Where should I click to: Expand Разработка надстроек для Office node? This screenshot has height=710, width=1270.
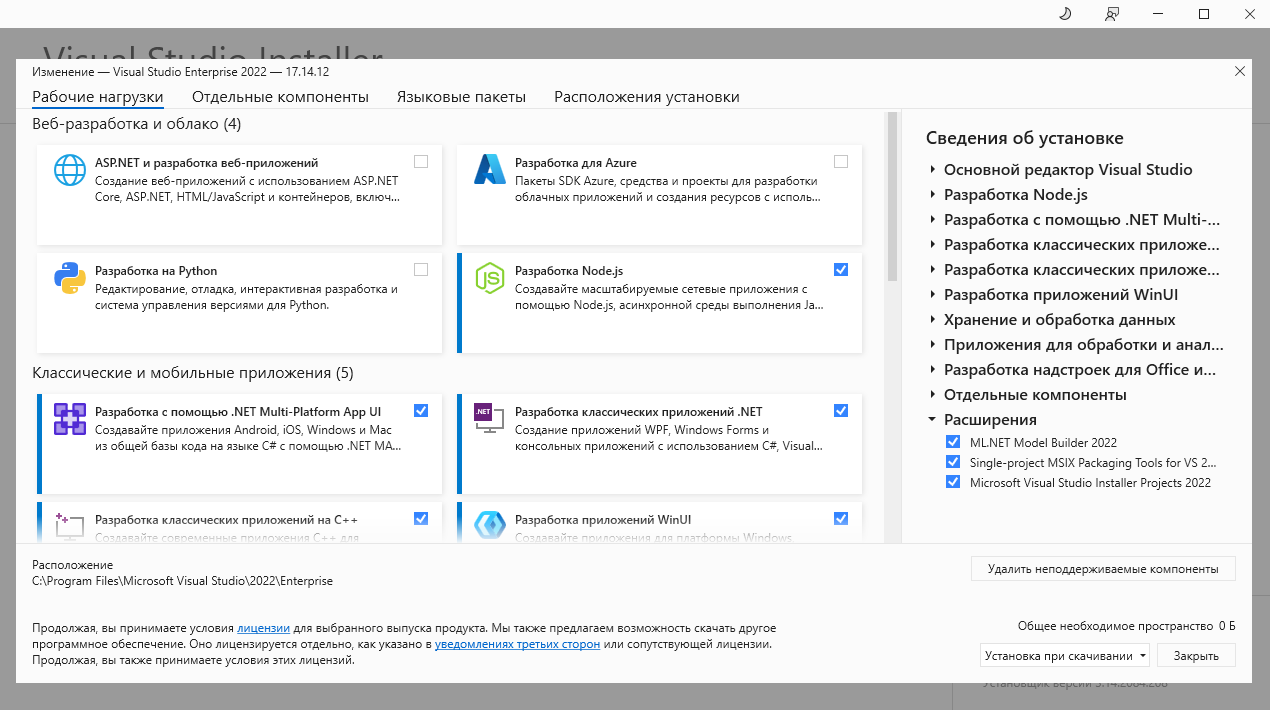932,370
